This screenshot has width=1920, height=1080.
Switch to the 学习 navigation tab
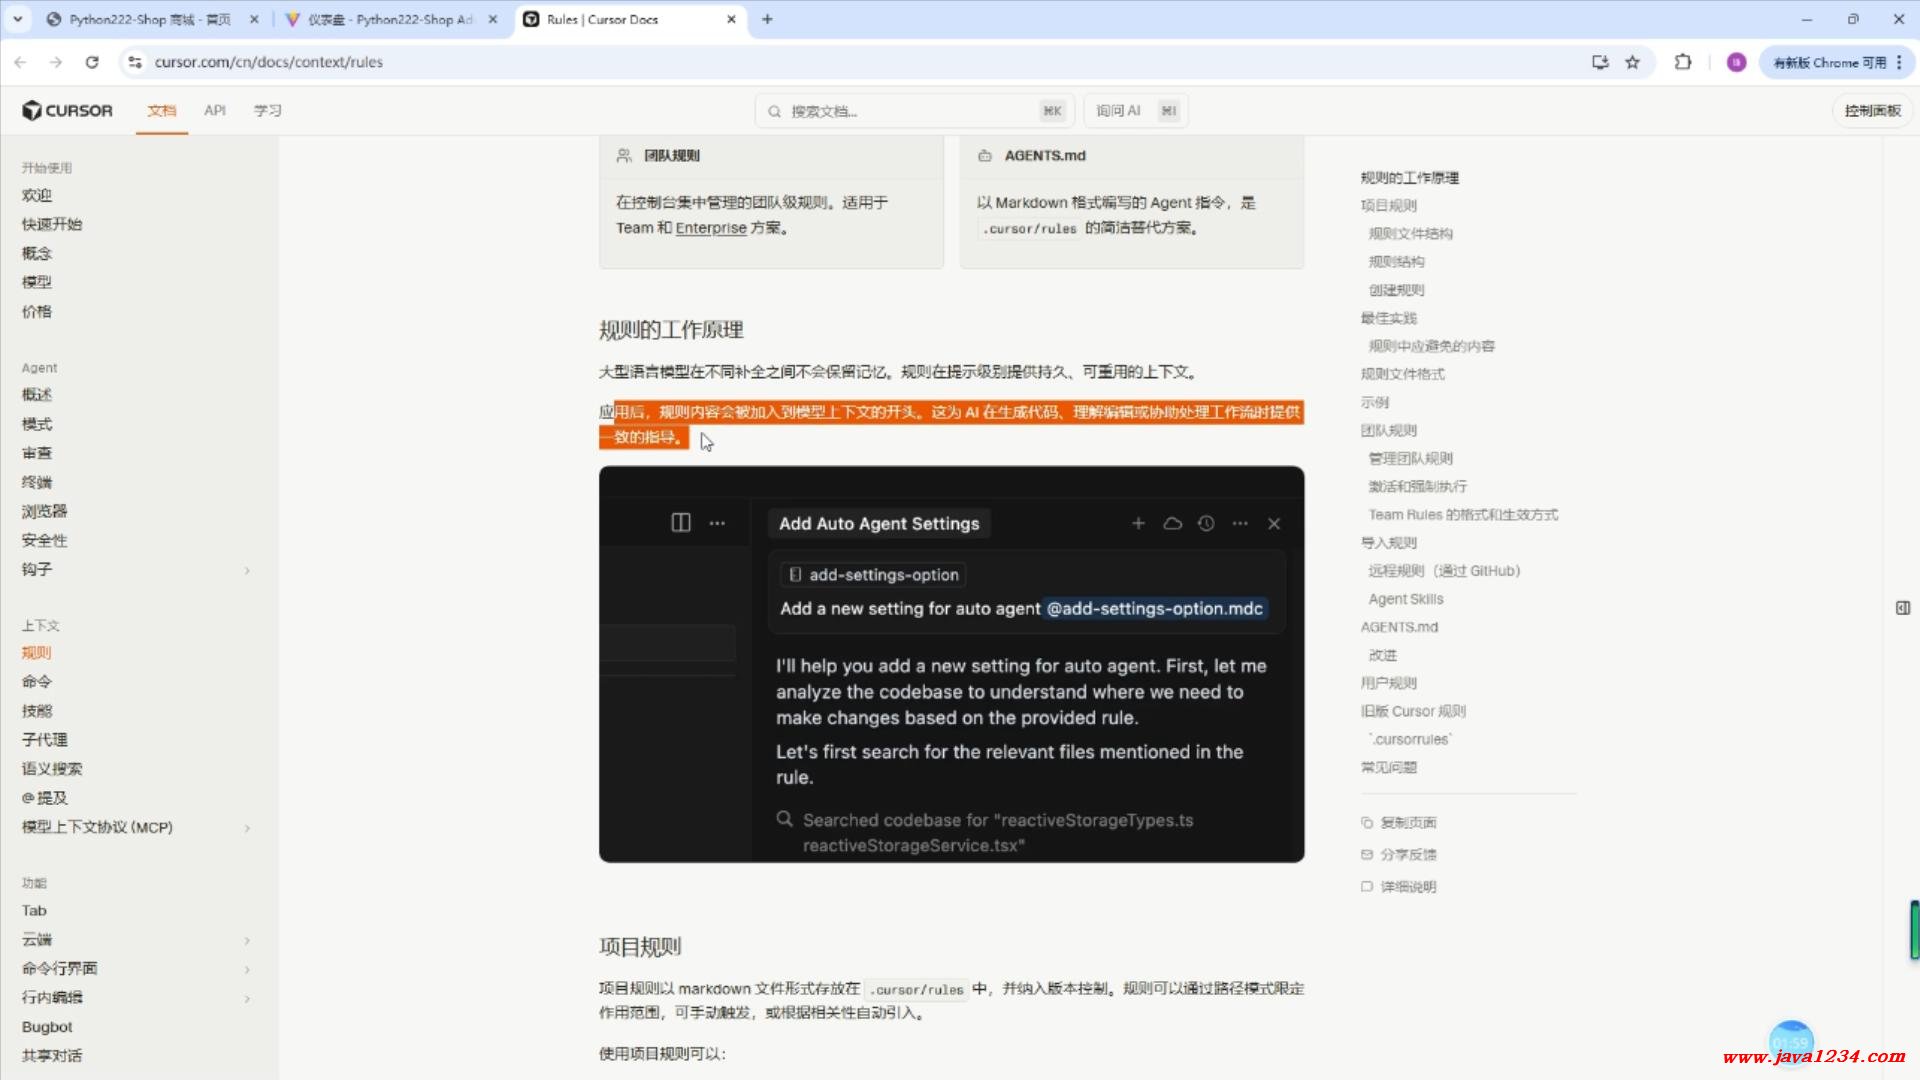(267, 111)
